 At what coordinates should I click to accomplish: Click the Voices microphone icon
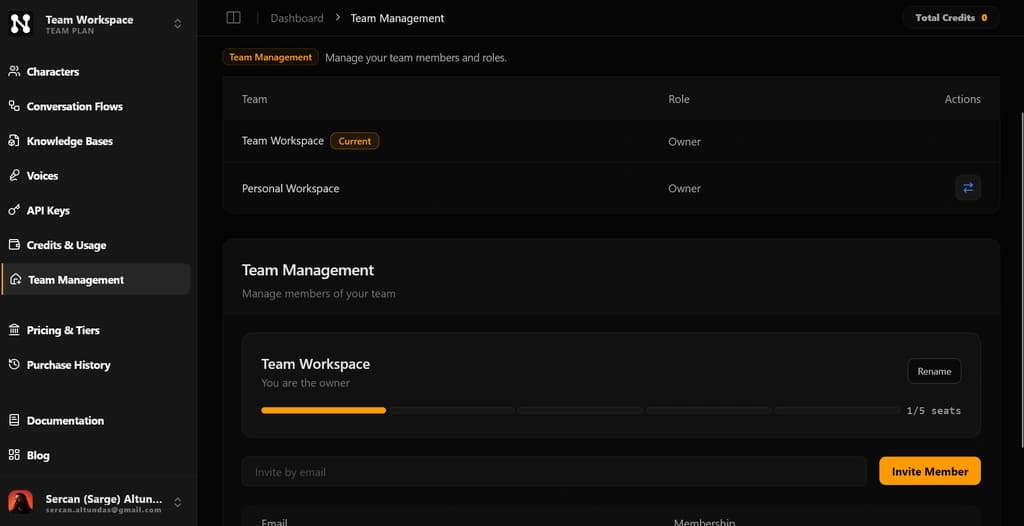pos(14,175)
